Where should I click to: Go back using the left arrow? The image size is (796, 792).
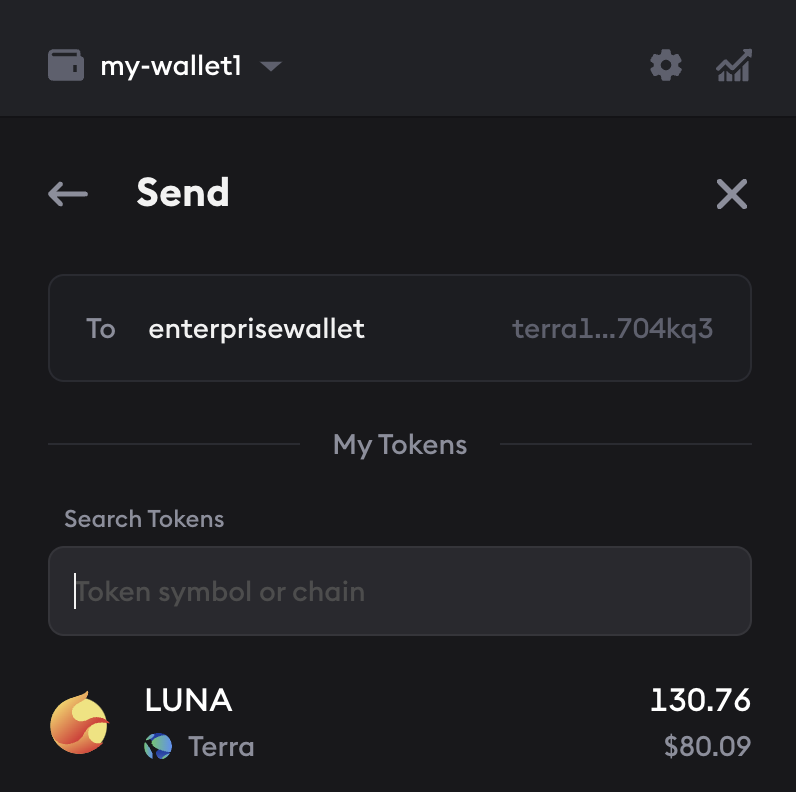(68, 194)
